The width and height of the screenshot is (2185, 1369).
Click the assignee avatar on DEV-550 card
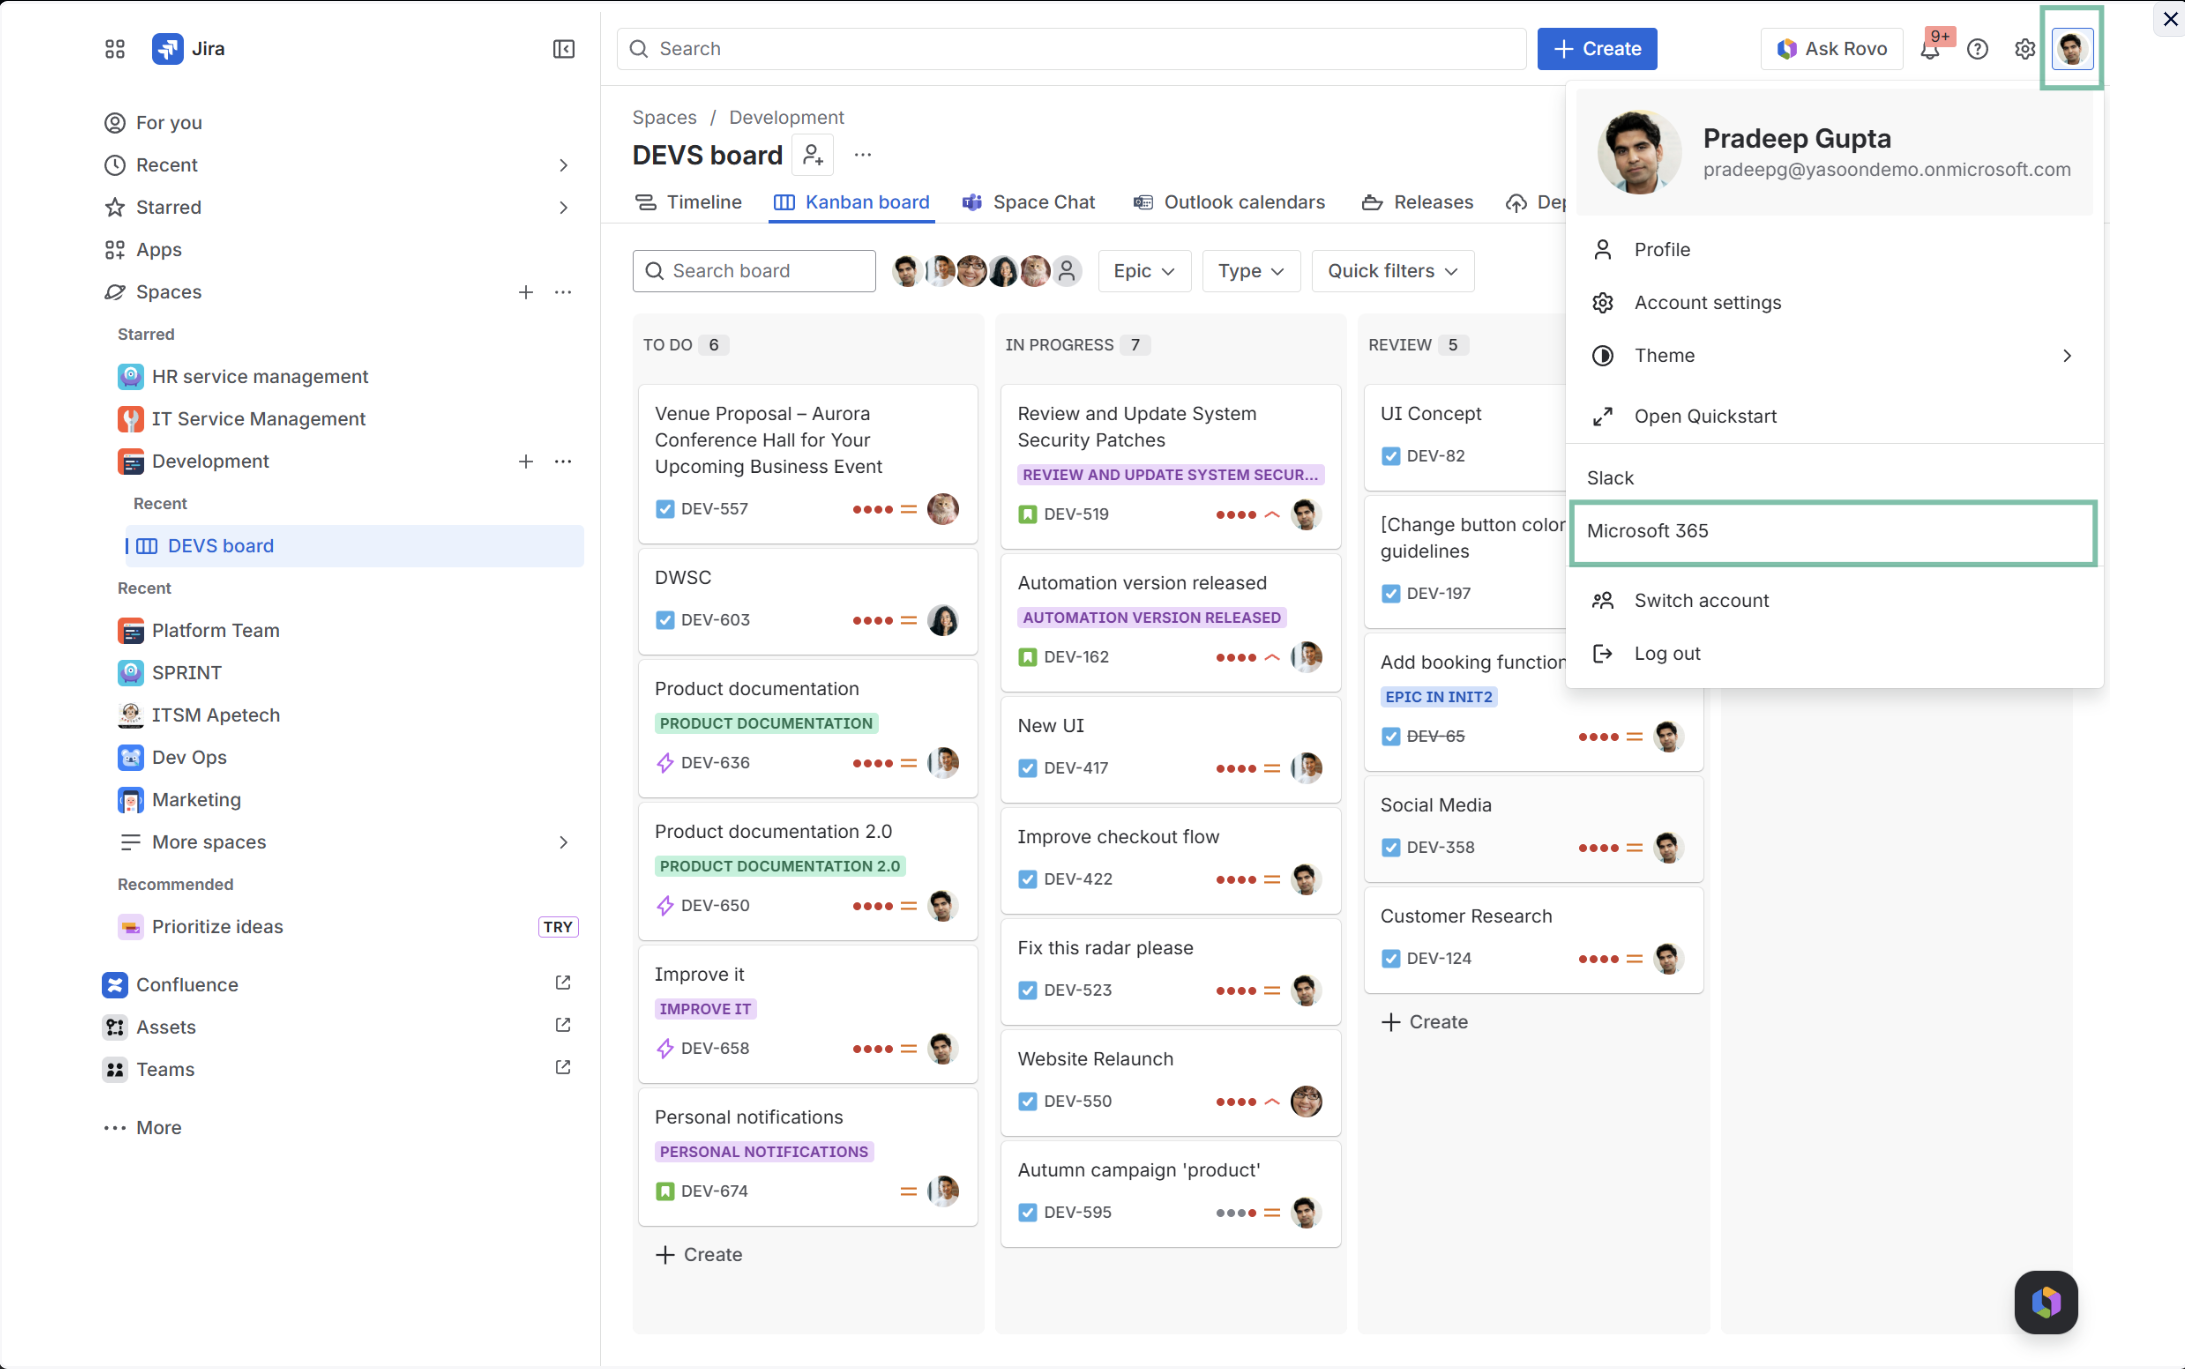pyautogui.click(x=1306, y=1101)
